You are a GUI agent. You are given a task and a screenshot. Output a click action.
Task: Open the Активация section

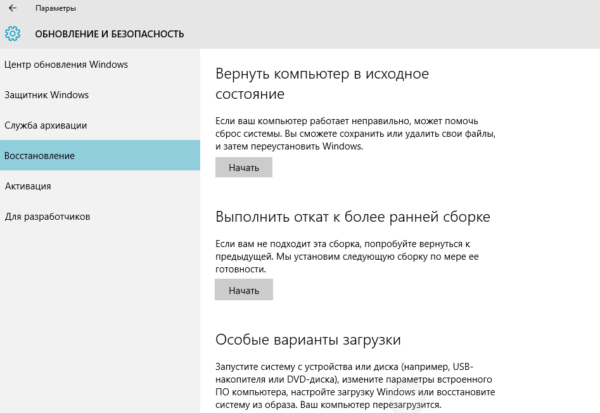100,186
